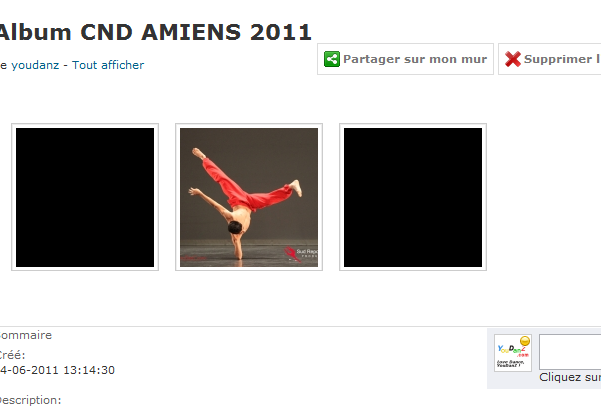601x407 pixels.
Task: Click the Supprimer button label
Action: pos(562,59)
